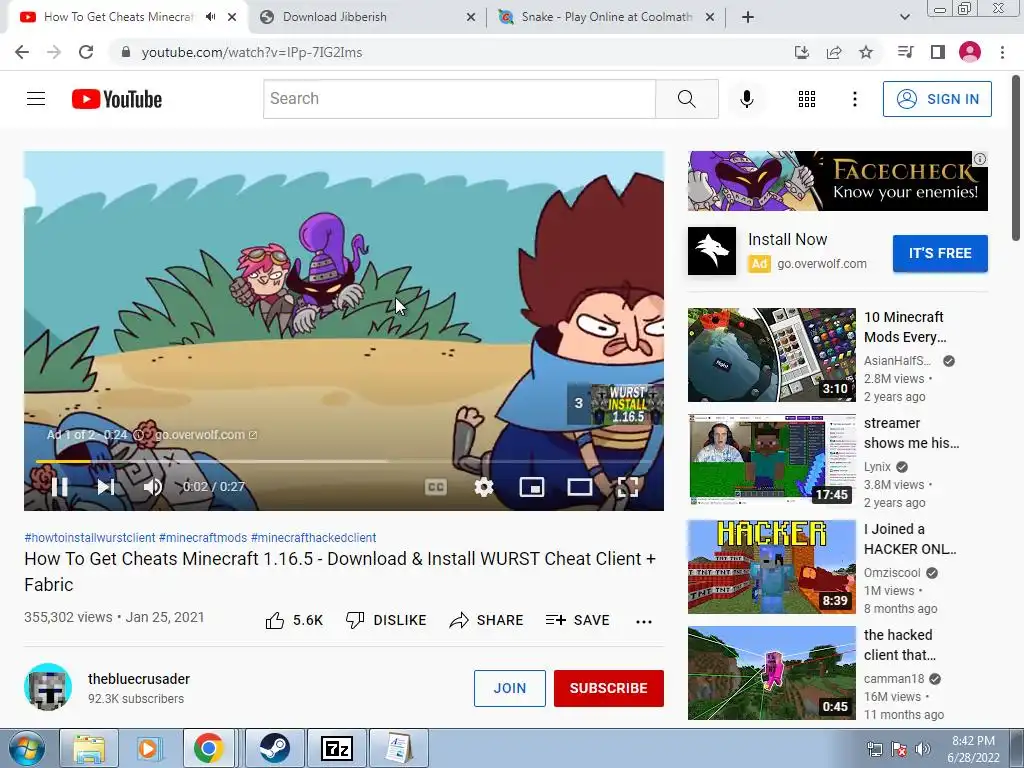This screenshot has height=768, width=1024.
Task: Open ad info icon on banner
Action: 980,159
